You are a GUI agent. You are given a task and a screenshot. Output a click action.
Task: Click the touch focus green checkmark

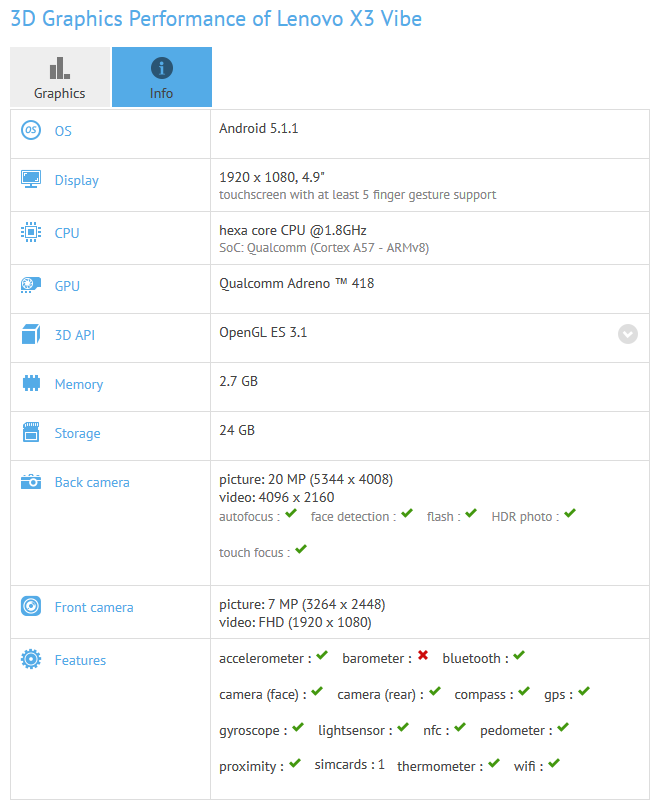[301, 549]
